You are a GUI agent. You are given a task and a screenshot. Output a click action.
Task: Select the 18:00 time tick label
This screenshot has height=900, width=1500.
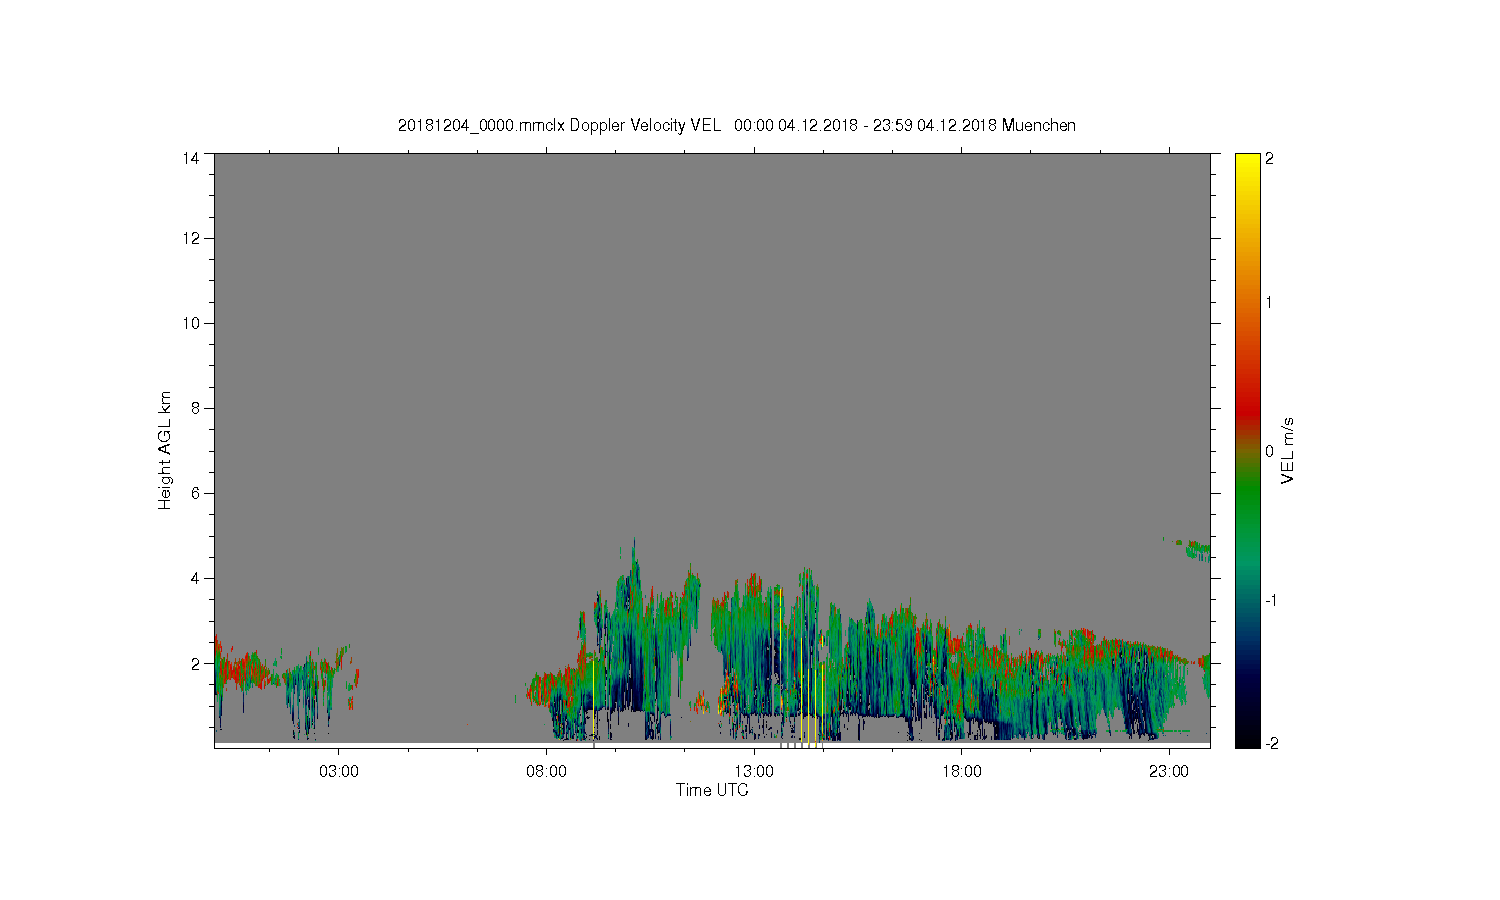[961, 771]
